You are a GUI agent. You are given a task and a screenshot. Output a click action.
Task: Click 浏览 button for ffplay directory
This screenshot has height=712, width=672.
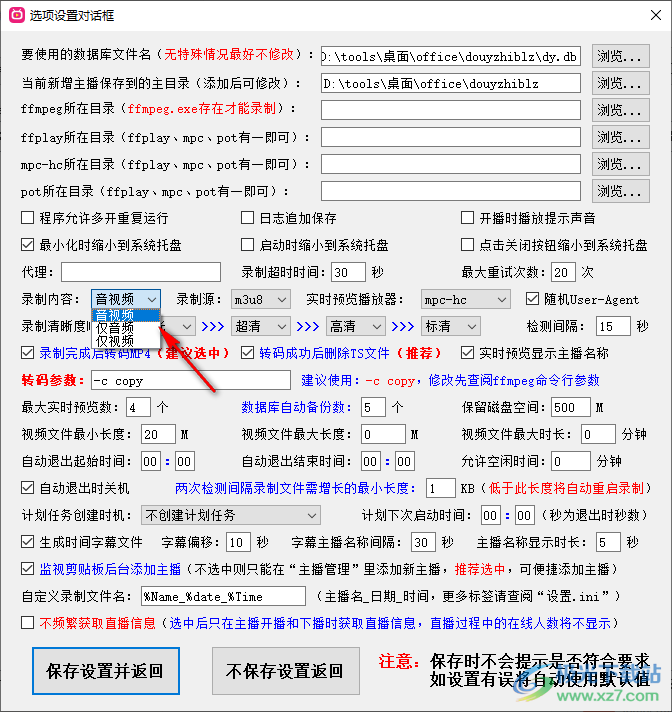pos(620,137)
